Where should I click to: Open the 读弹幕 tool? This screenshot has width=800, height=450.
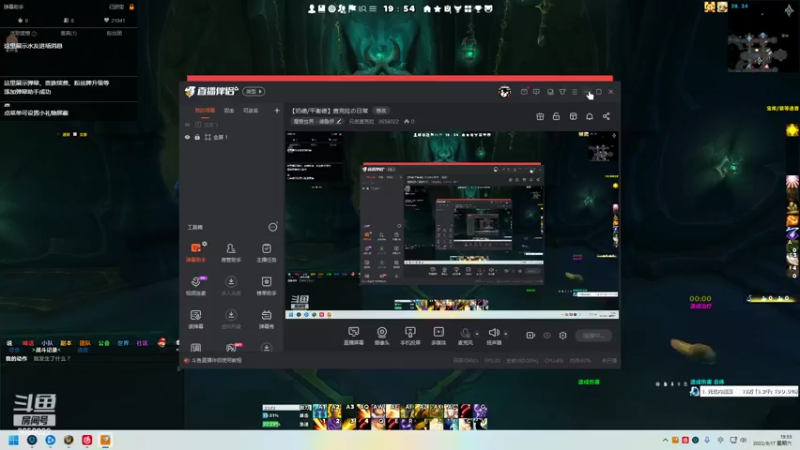point(195,319)
